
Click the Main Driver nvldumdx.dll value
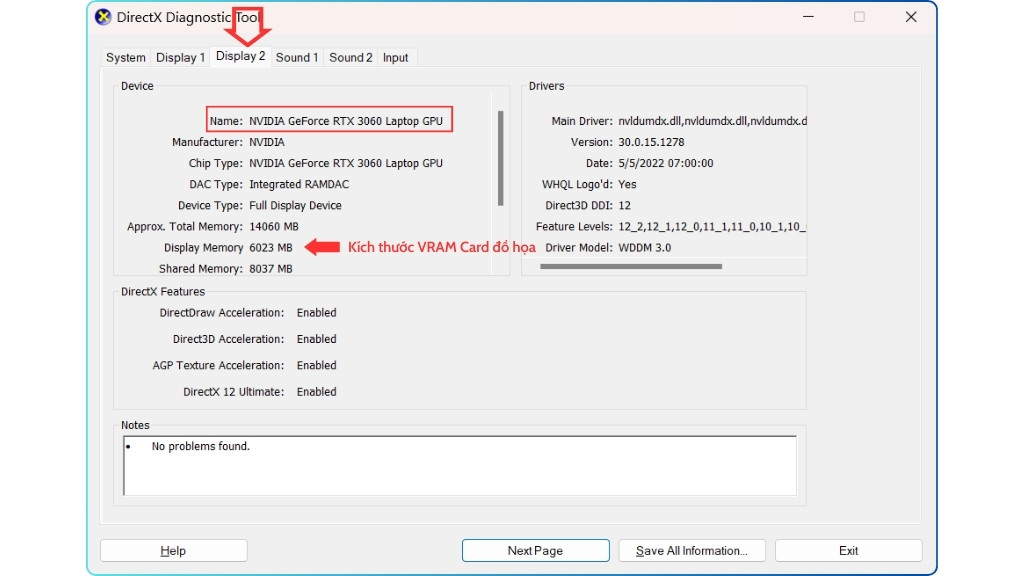pyautogui.click(x=715, y=120)
